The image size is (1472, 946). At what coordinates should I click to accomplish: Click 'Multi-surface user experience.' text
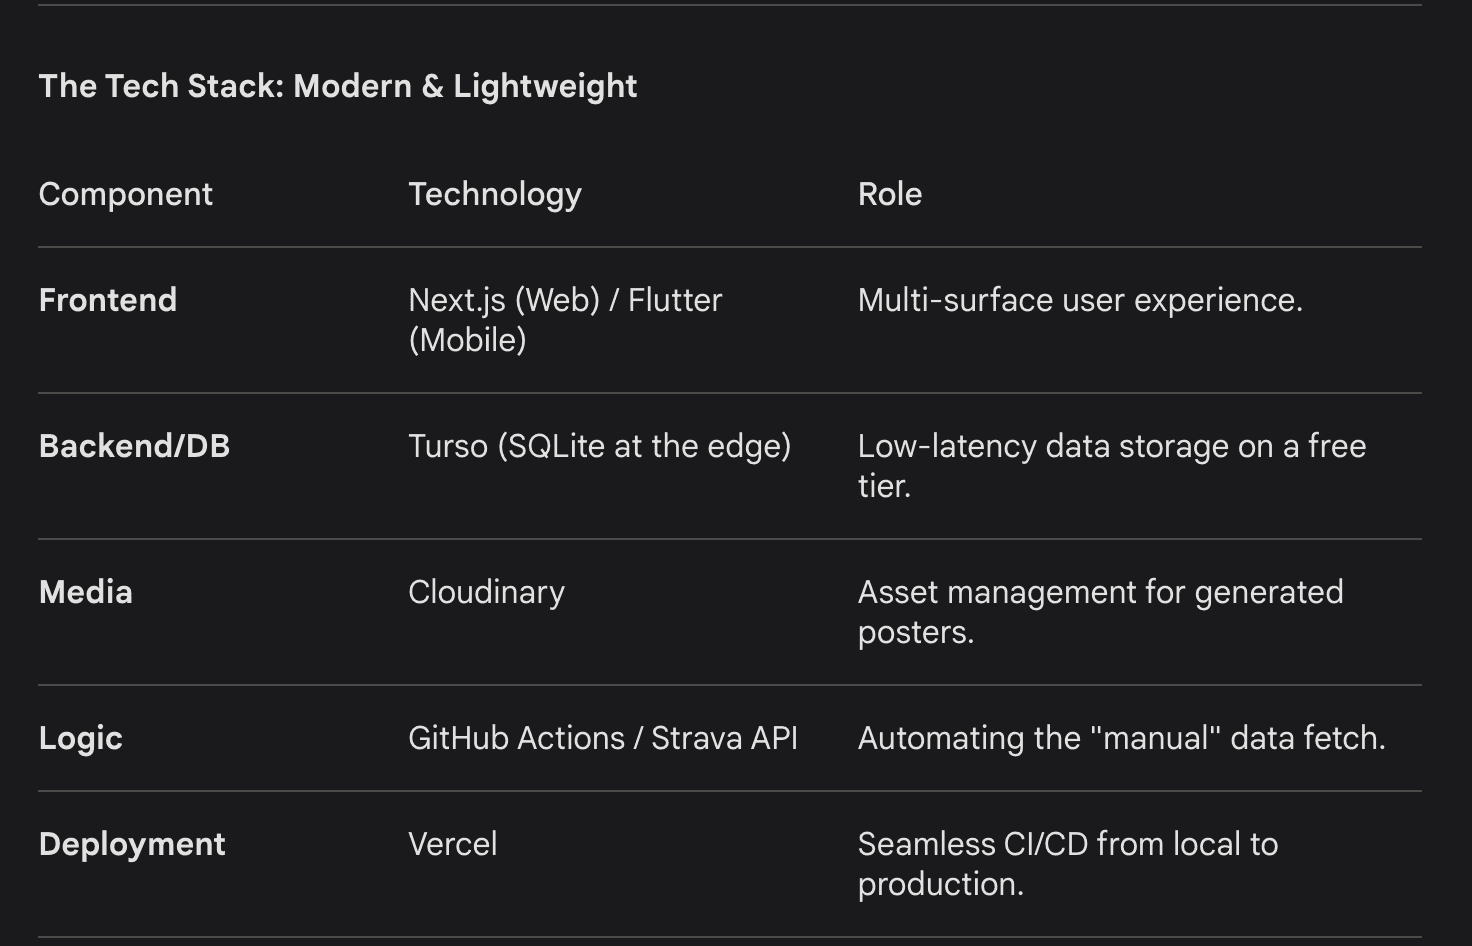point(1080,300)
